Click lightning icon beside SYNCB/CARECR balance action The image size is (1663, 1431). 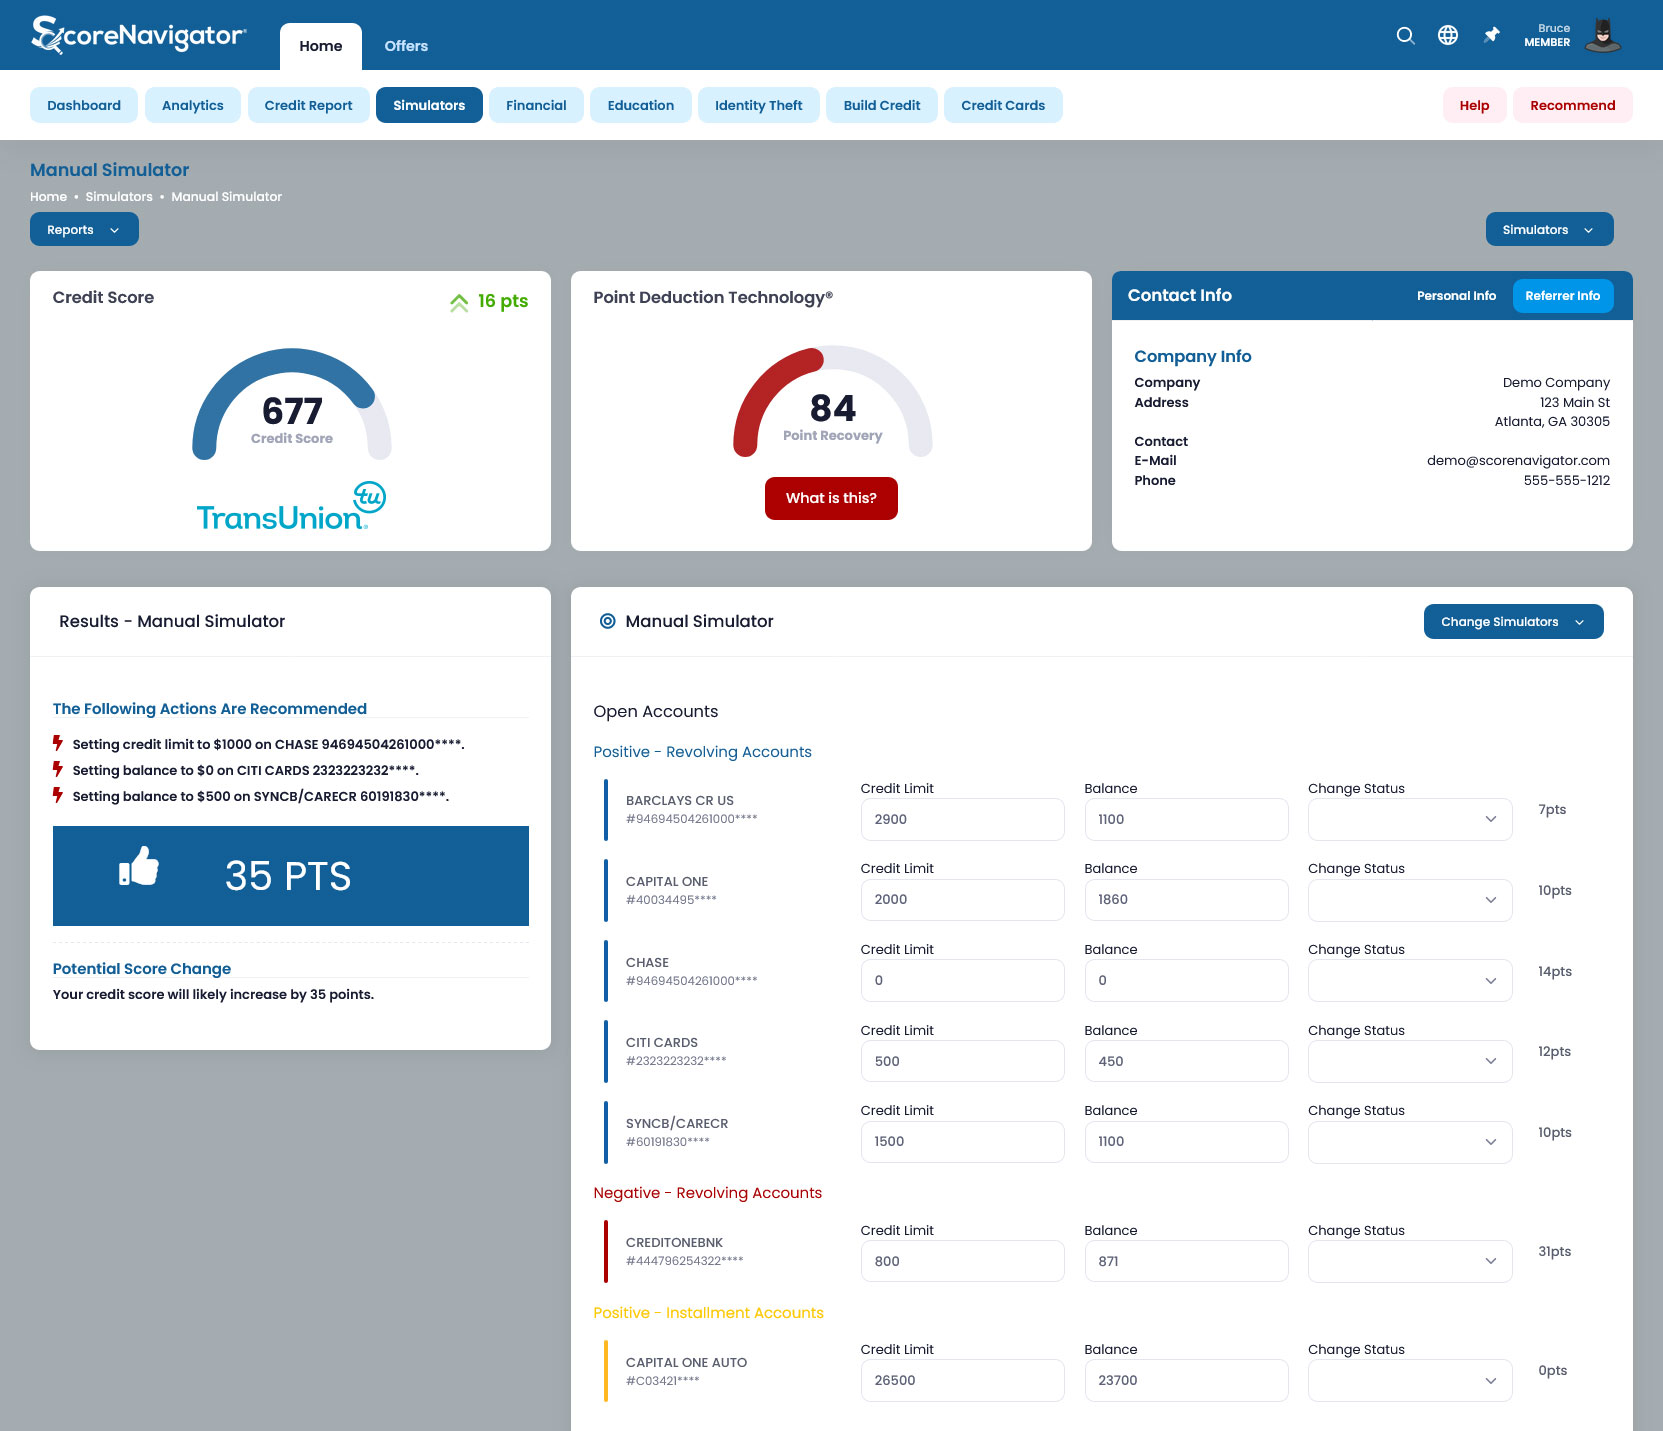coord(58,795)
